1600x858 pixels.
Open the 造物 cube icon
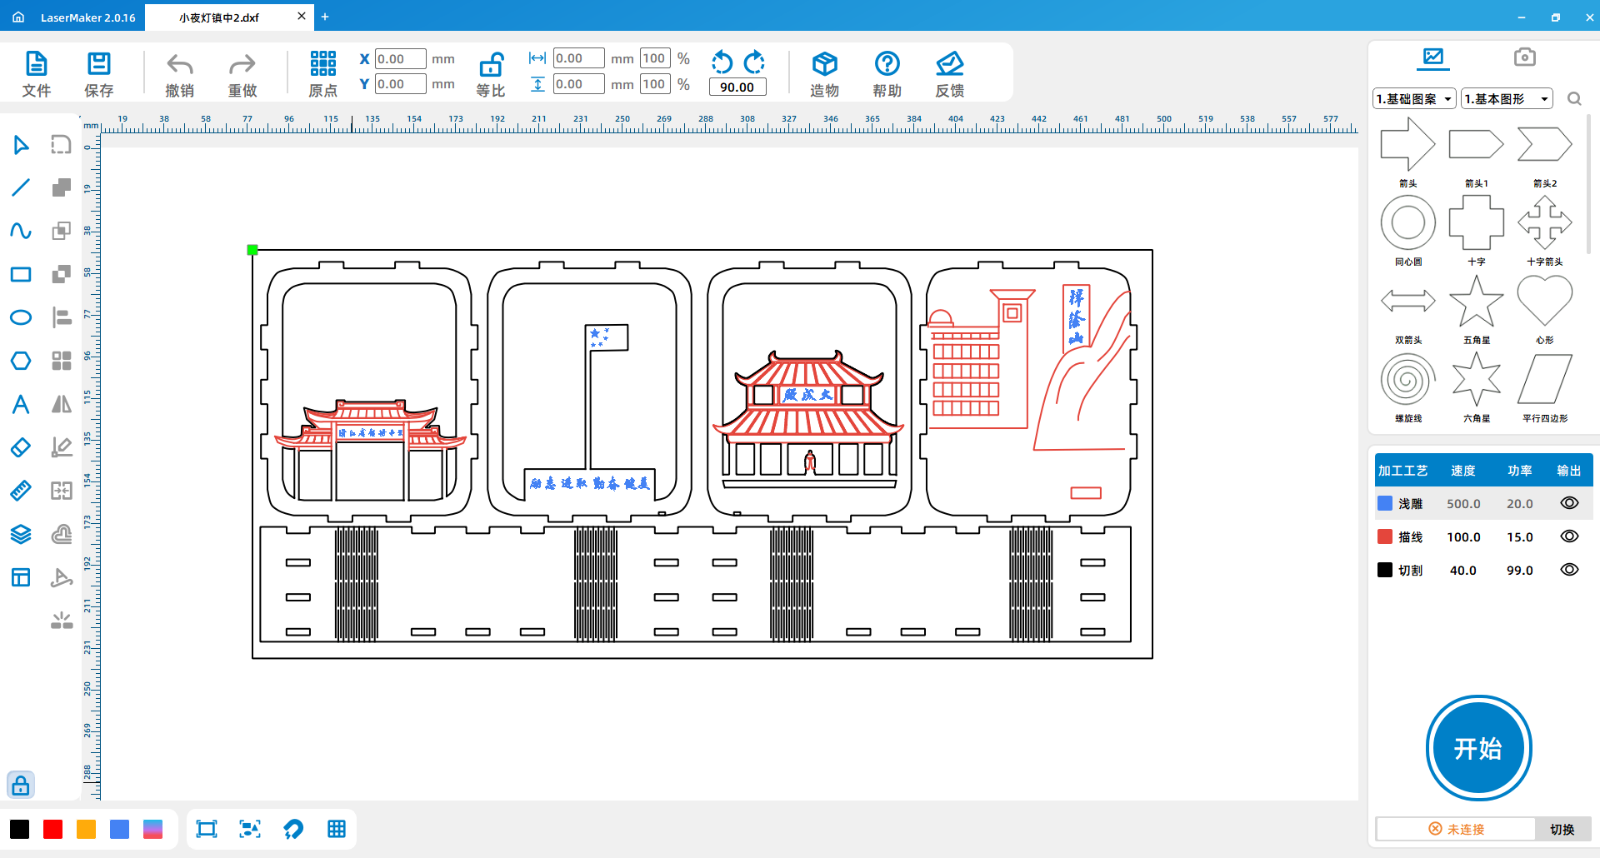pos(824,65)
